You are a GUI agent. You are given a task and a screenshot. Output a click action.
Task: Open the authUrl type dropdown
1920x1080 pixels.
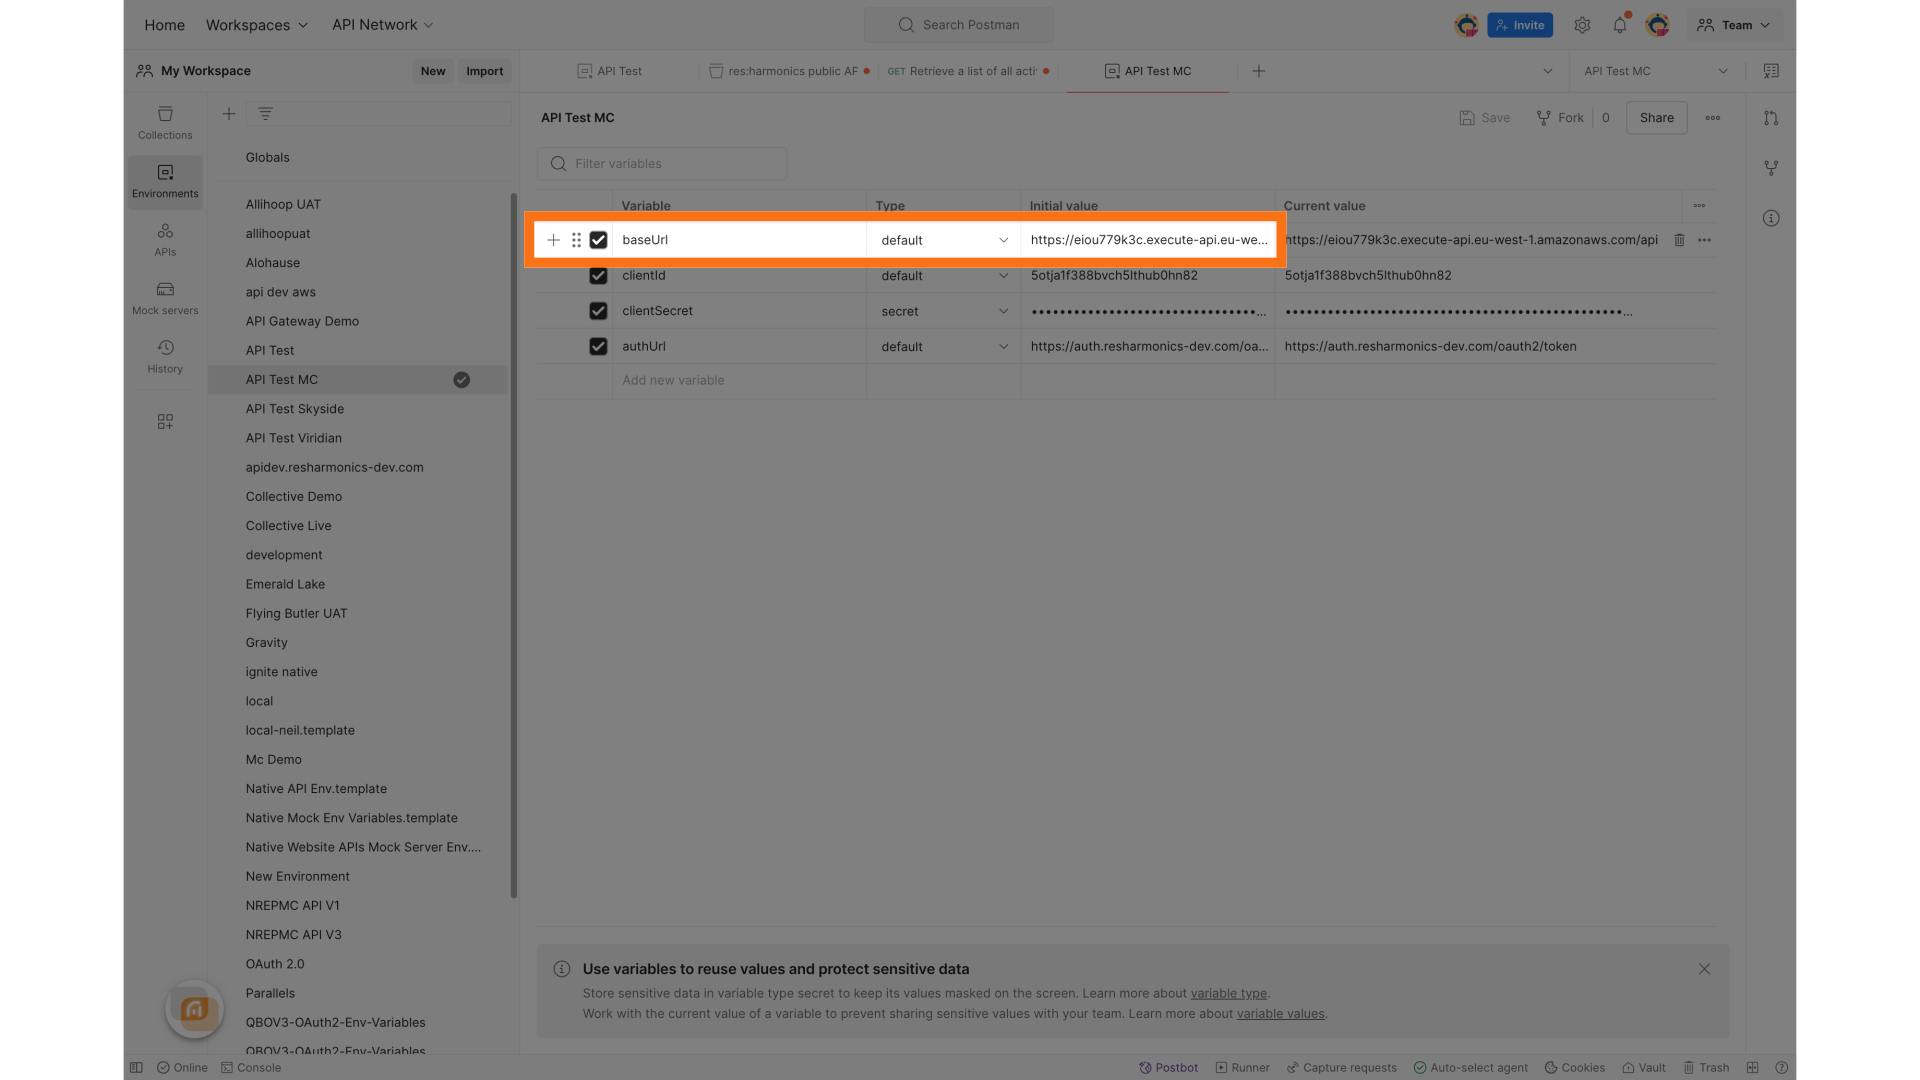(x=943, y=346)
